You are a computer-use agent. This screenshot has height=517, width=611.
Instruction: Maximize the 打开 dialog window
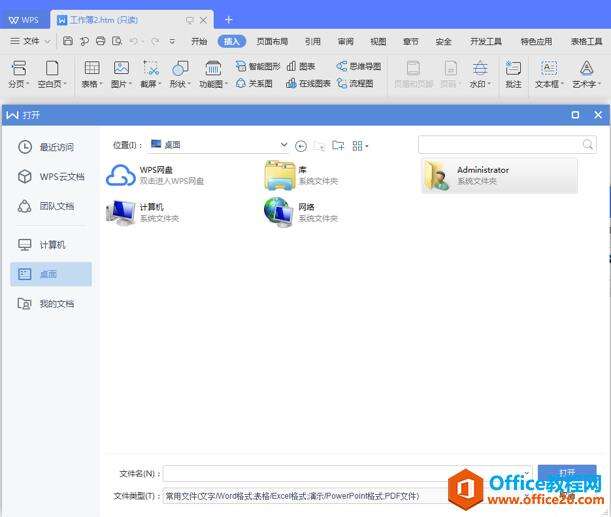(575, 115)
